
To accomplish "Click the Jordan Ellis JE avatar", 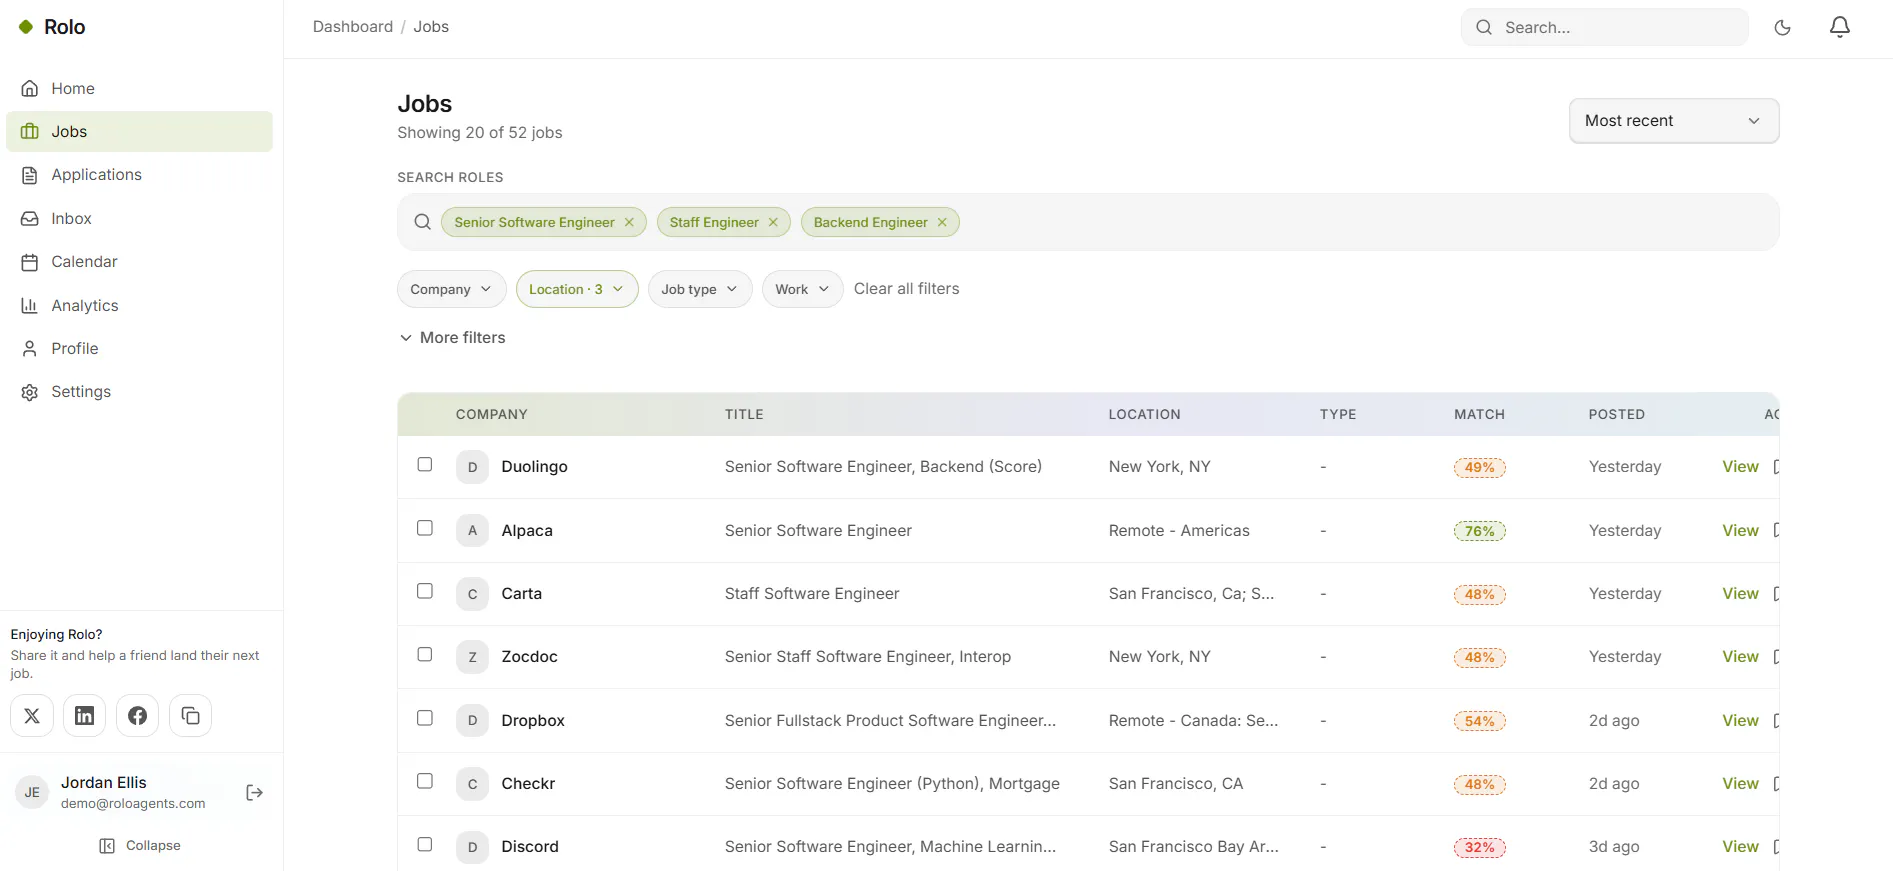I will tap(32, 793).
